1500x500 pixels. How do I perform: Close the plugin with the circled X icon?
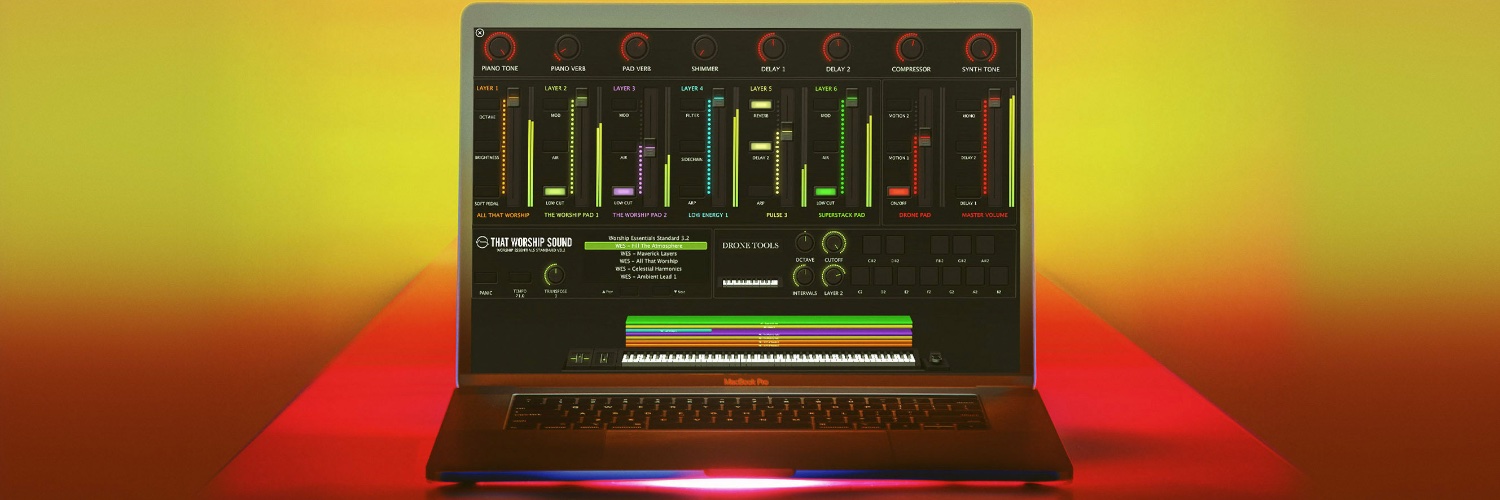pyautogui.click(x=480, y=33)
